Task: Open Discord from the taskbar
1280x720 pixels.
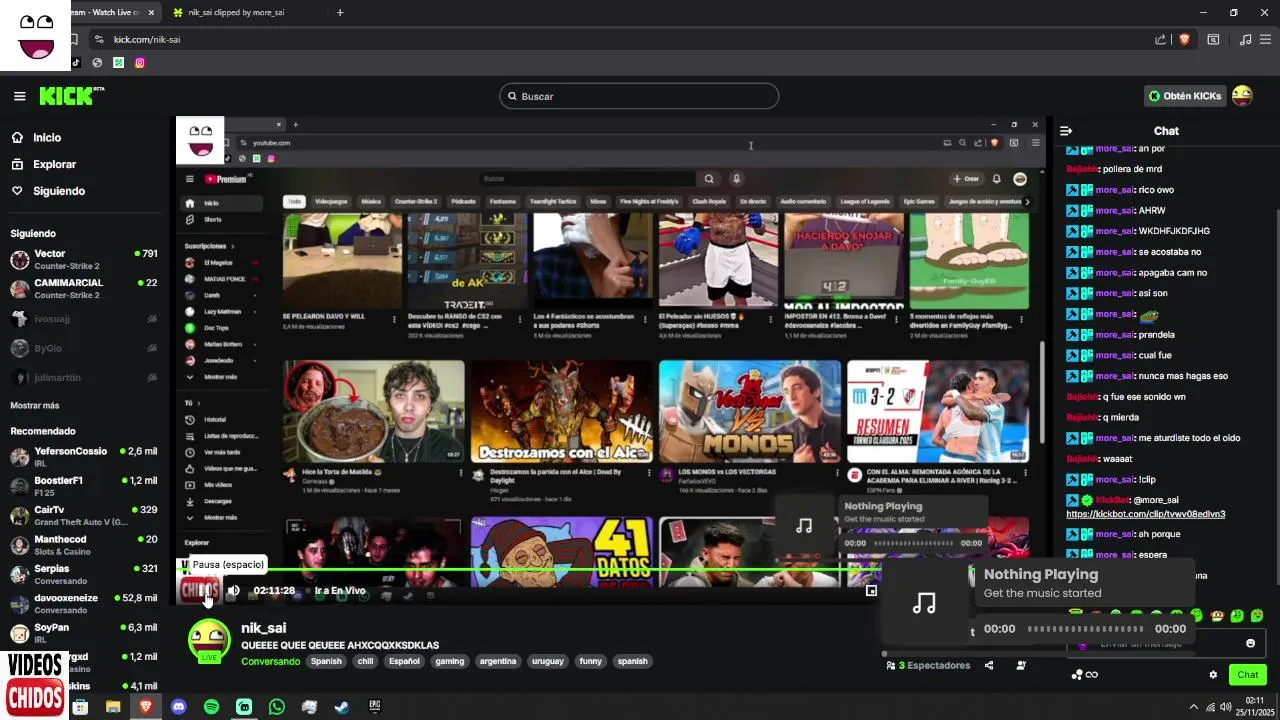Action: click(x=178, y=707)
